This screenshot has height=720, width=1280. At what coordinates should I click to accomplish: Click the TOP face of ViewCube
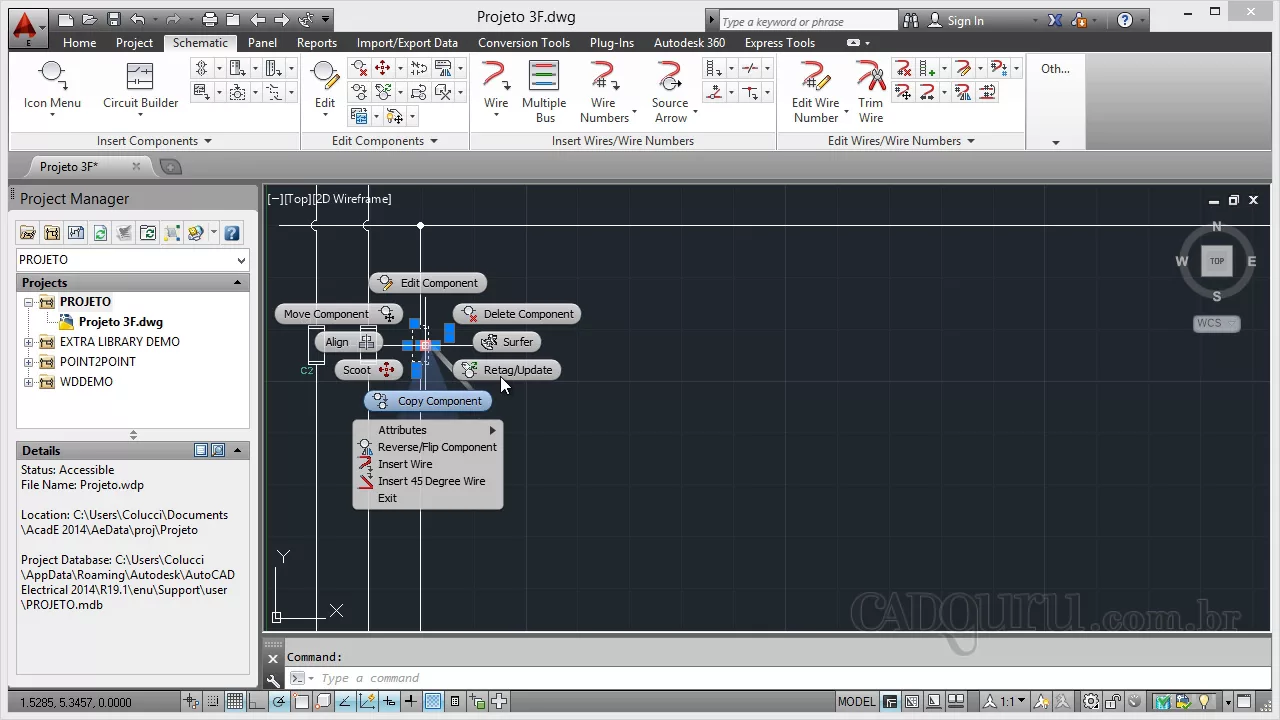point(1217,261)
